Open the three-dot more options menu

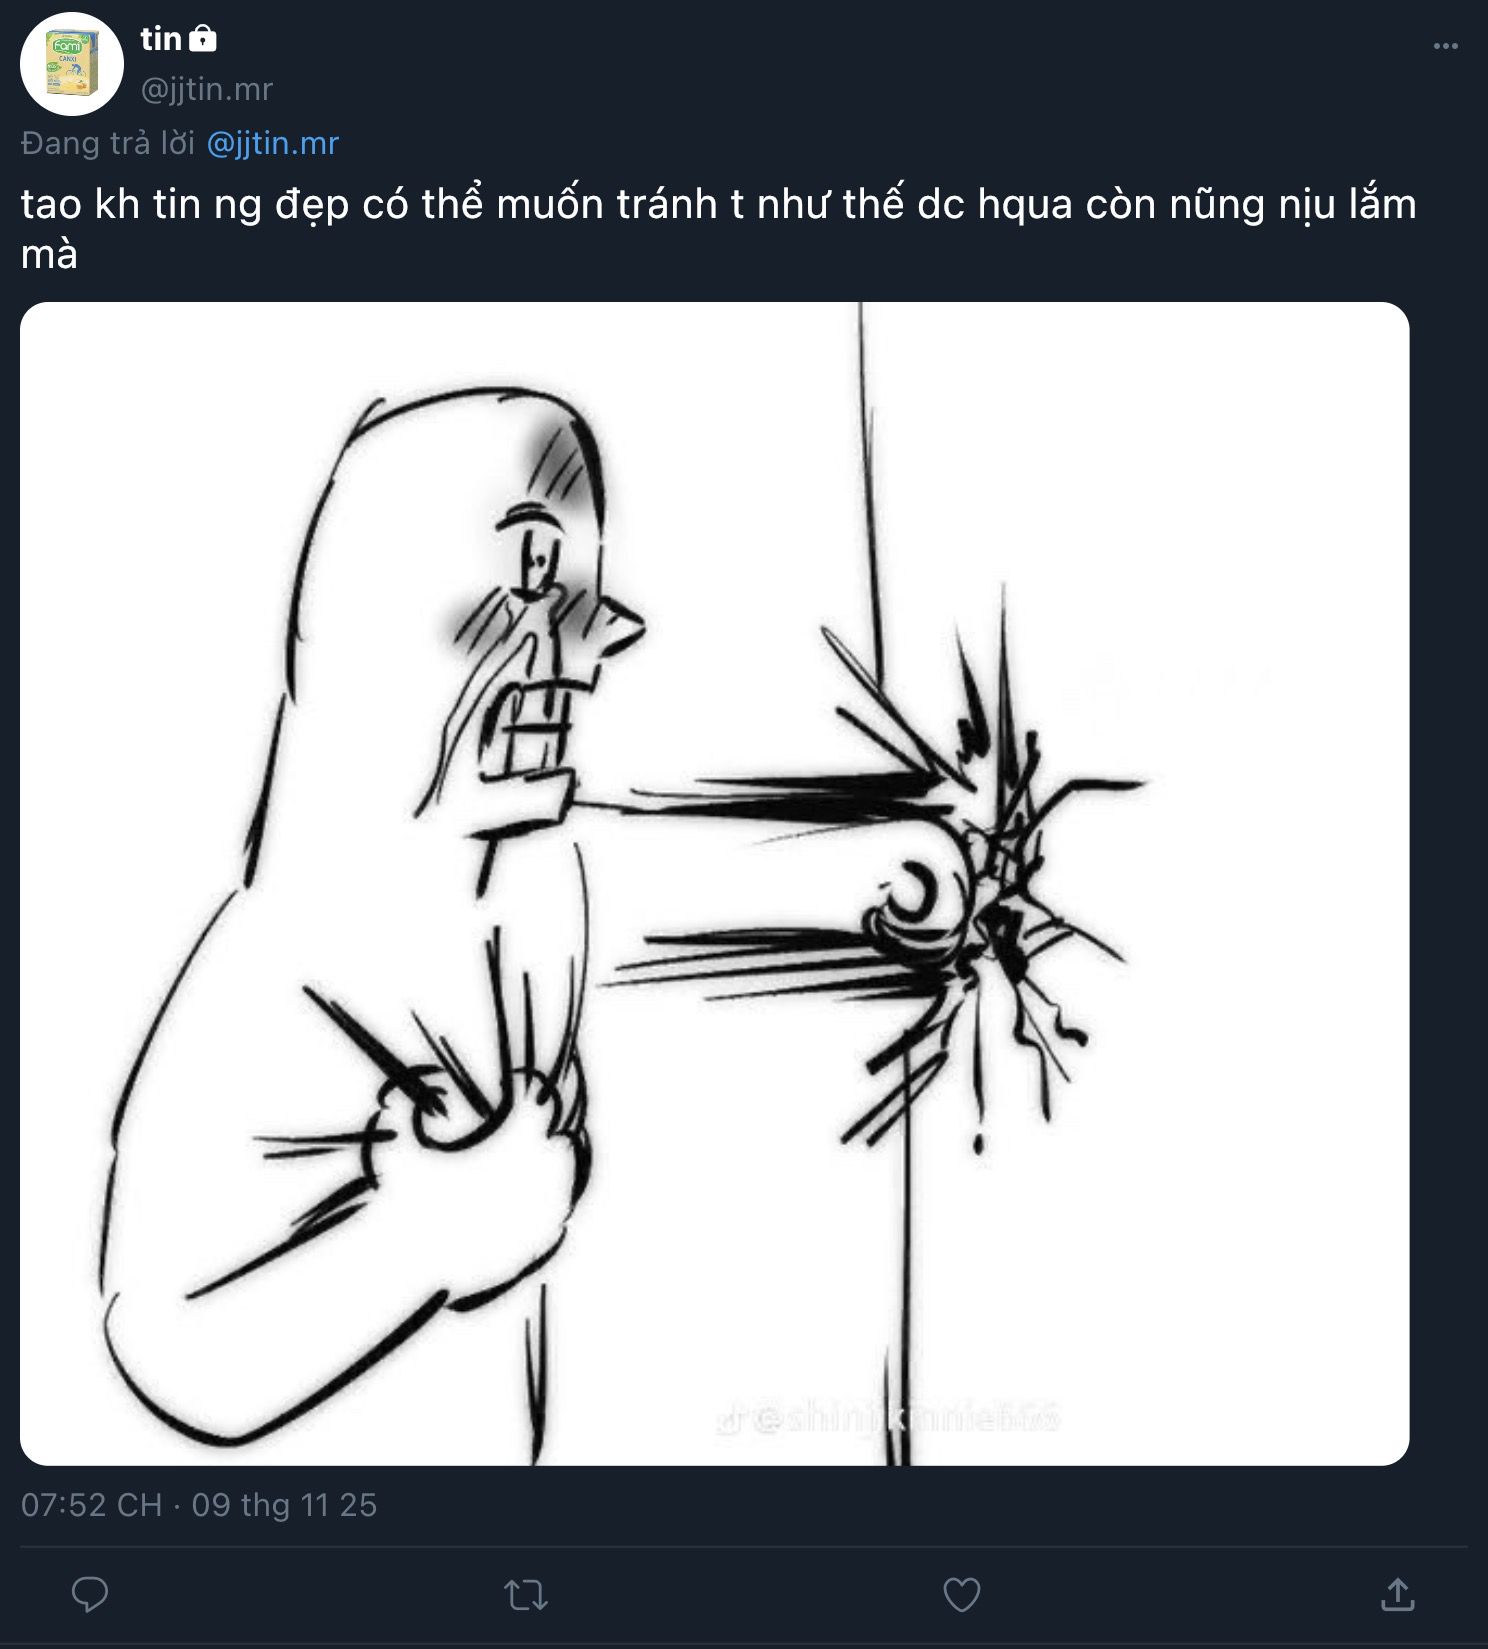[x=1445, y=46]
